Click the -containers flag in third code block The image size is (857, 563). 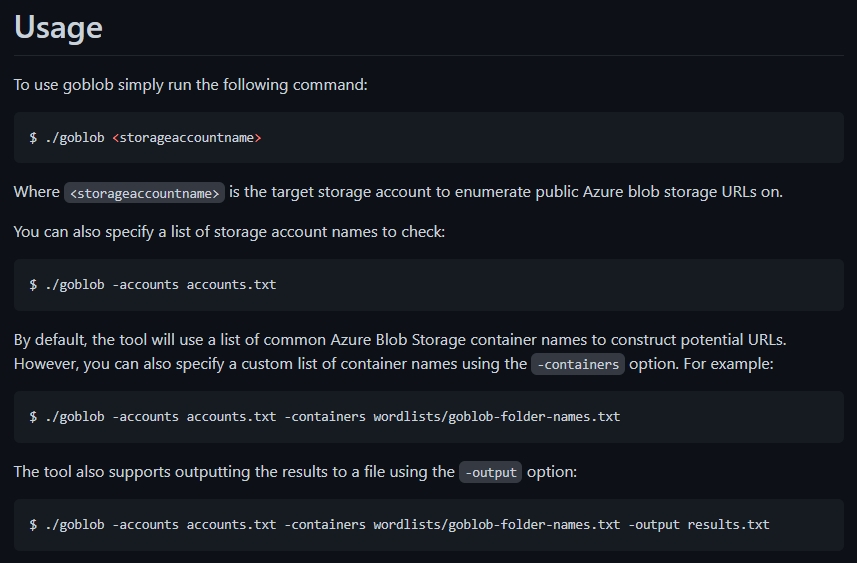coord(325,416)
